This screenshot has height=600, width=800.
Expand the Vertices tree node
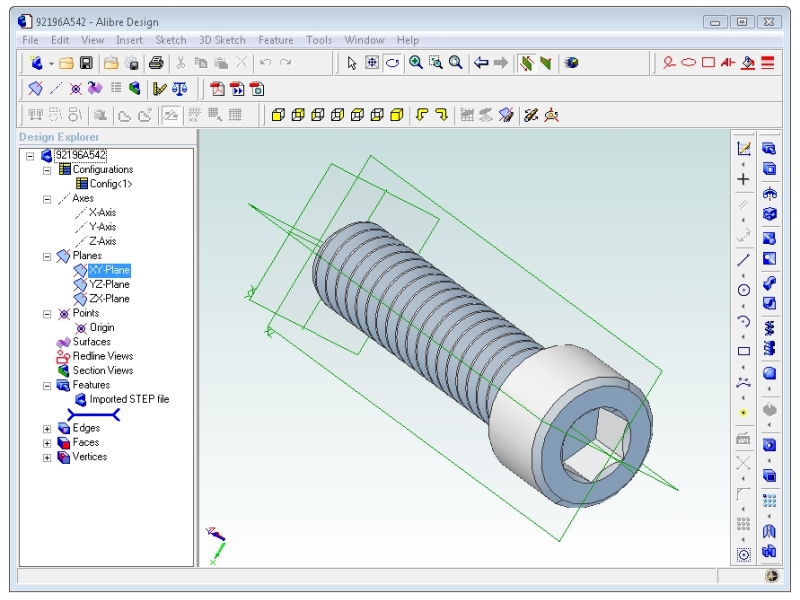coord(47,458)
